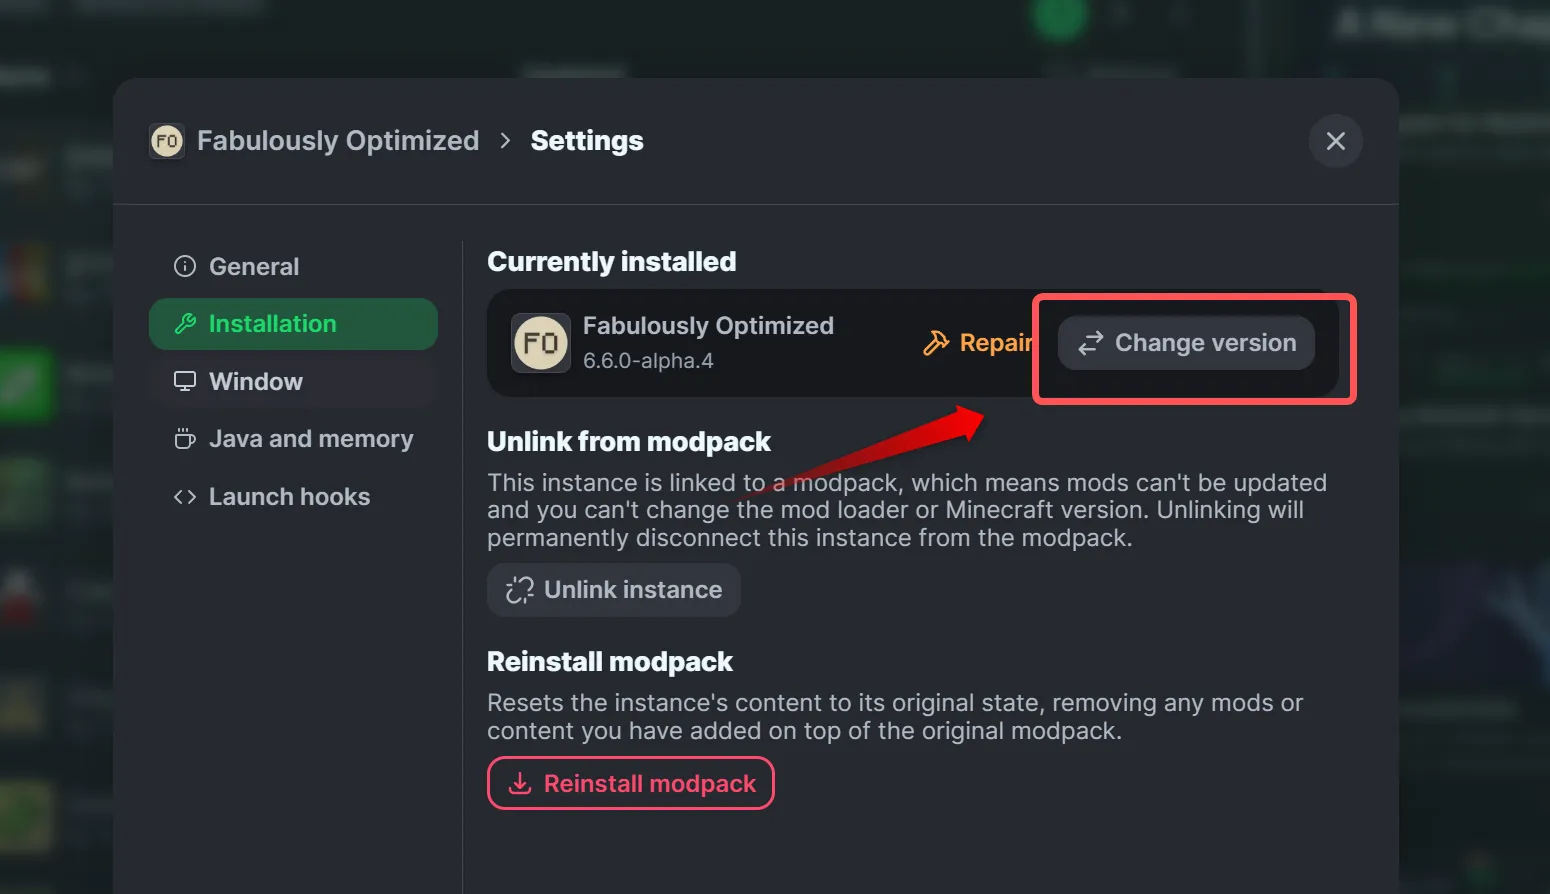Select the Installation settings tab
The width and height of the screenshot is (1550, 894).
[272, 324]
